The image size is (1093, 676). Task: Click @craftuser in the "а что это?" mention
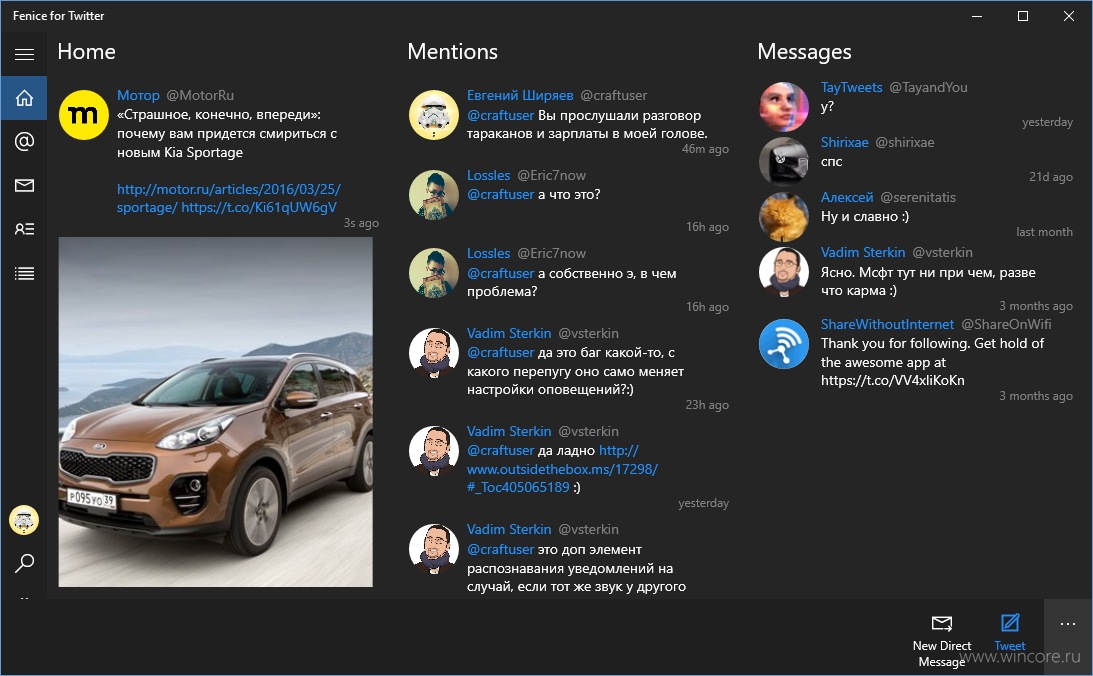point(500,194)
